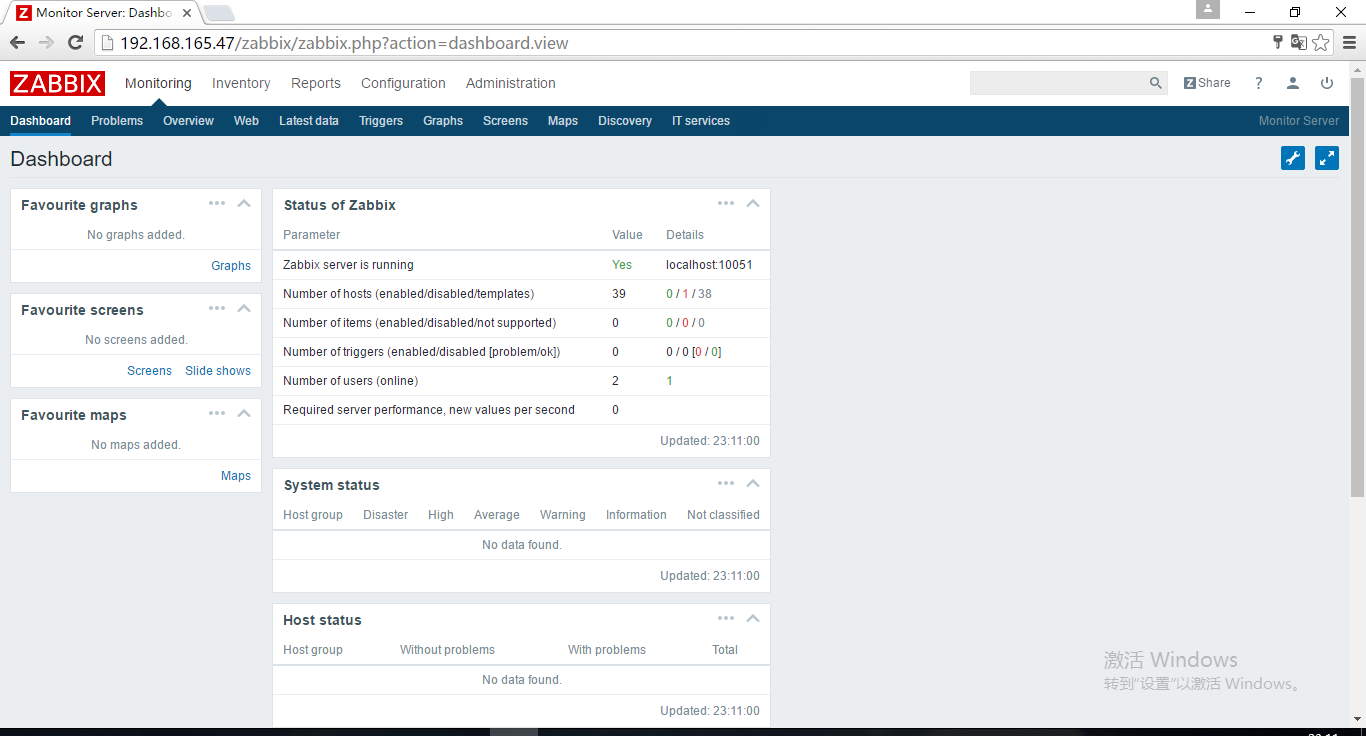
Task: Open the Inventory menu
Action: [x=241, y=83]
